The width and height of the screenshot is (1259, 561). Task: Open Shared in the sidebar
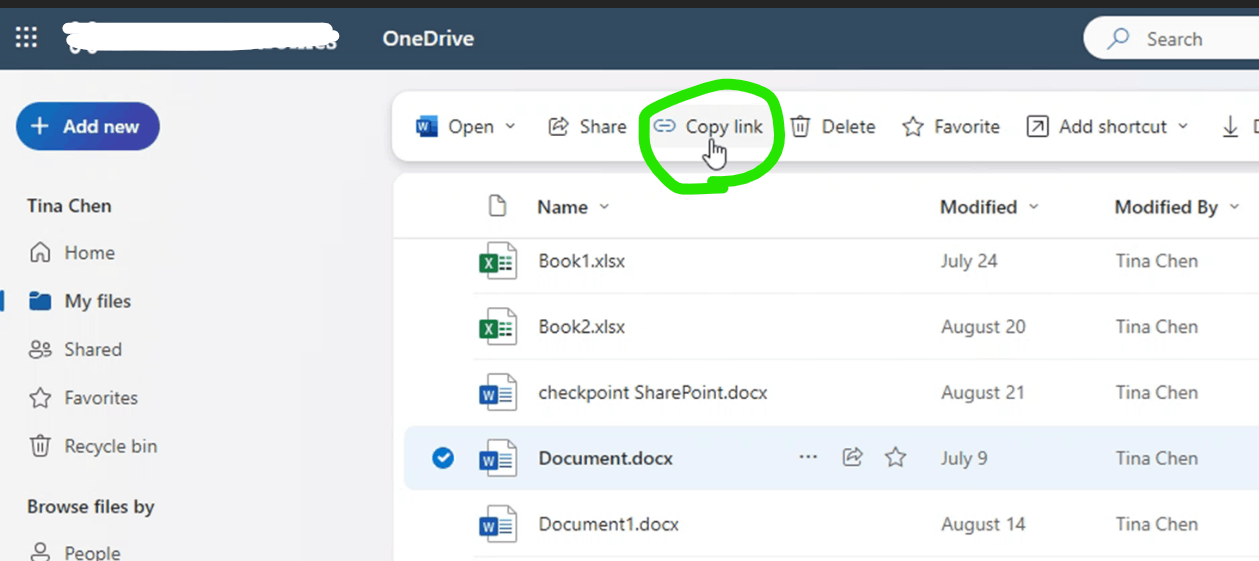[x=75, y=350]
